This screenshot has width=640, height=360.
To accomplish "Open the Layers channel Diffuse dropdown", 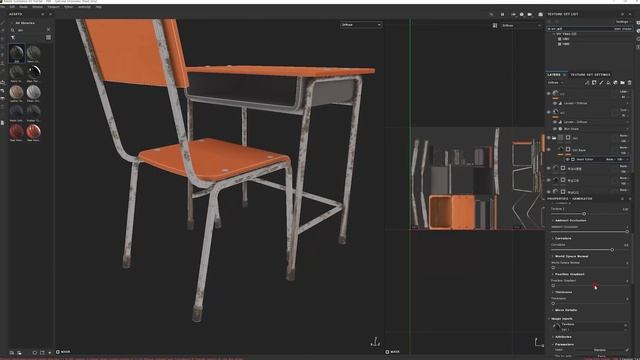I will pyautogui.click(x=556, y=83).
